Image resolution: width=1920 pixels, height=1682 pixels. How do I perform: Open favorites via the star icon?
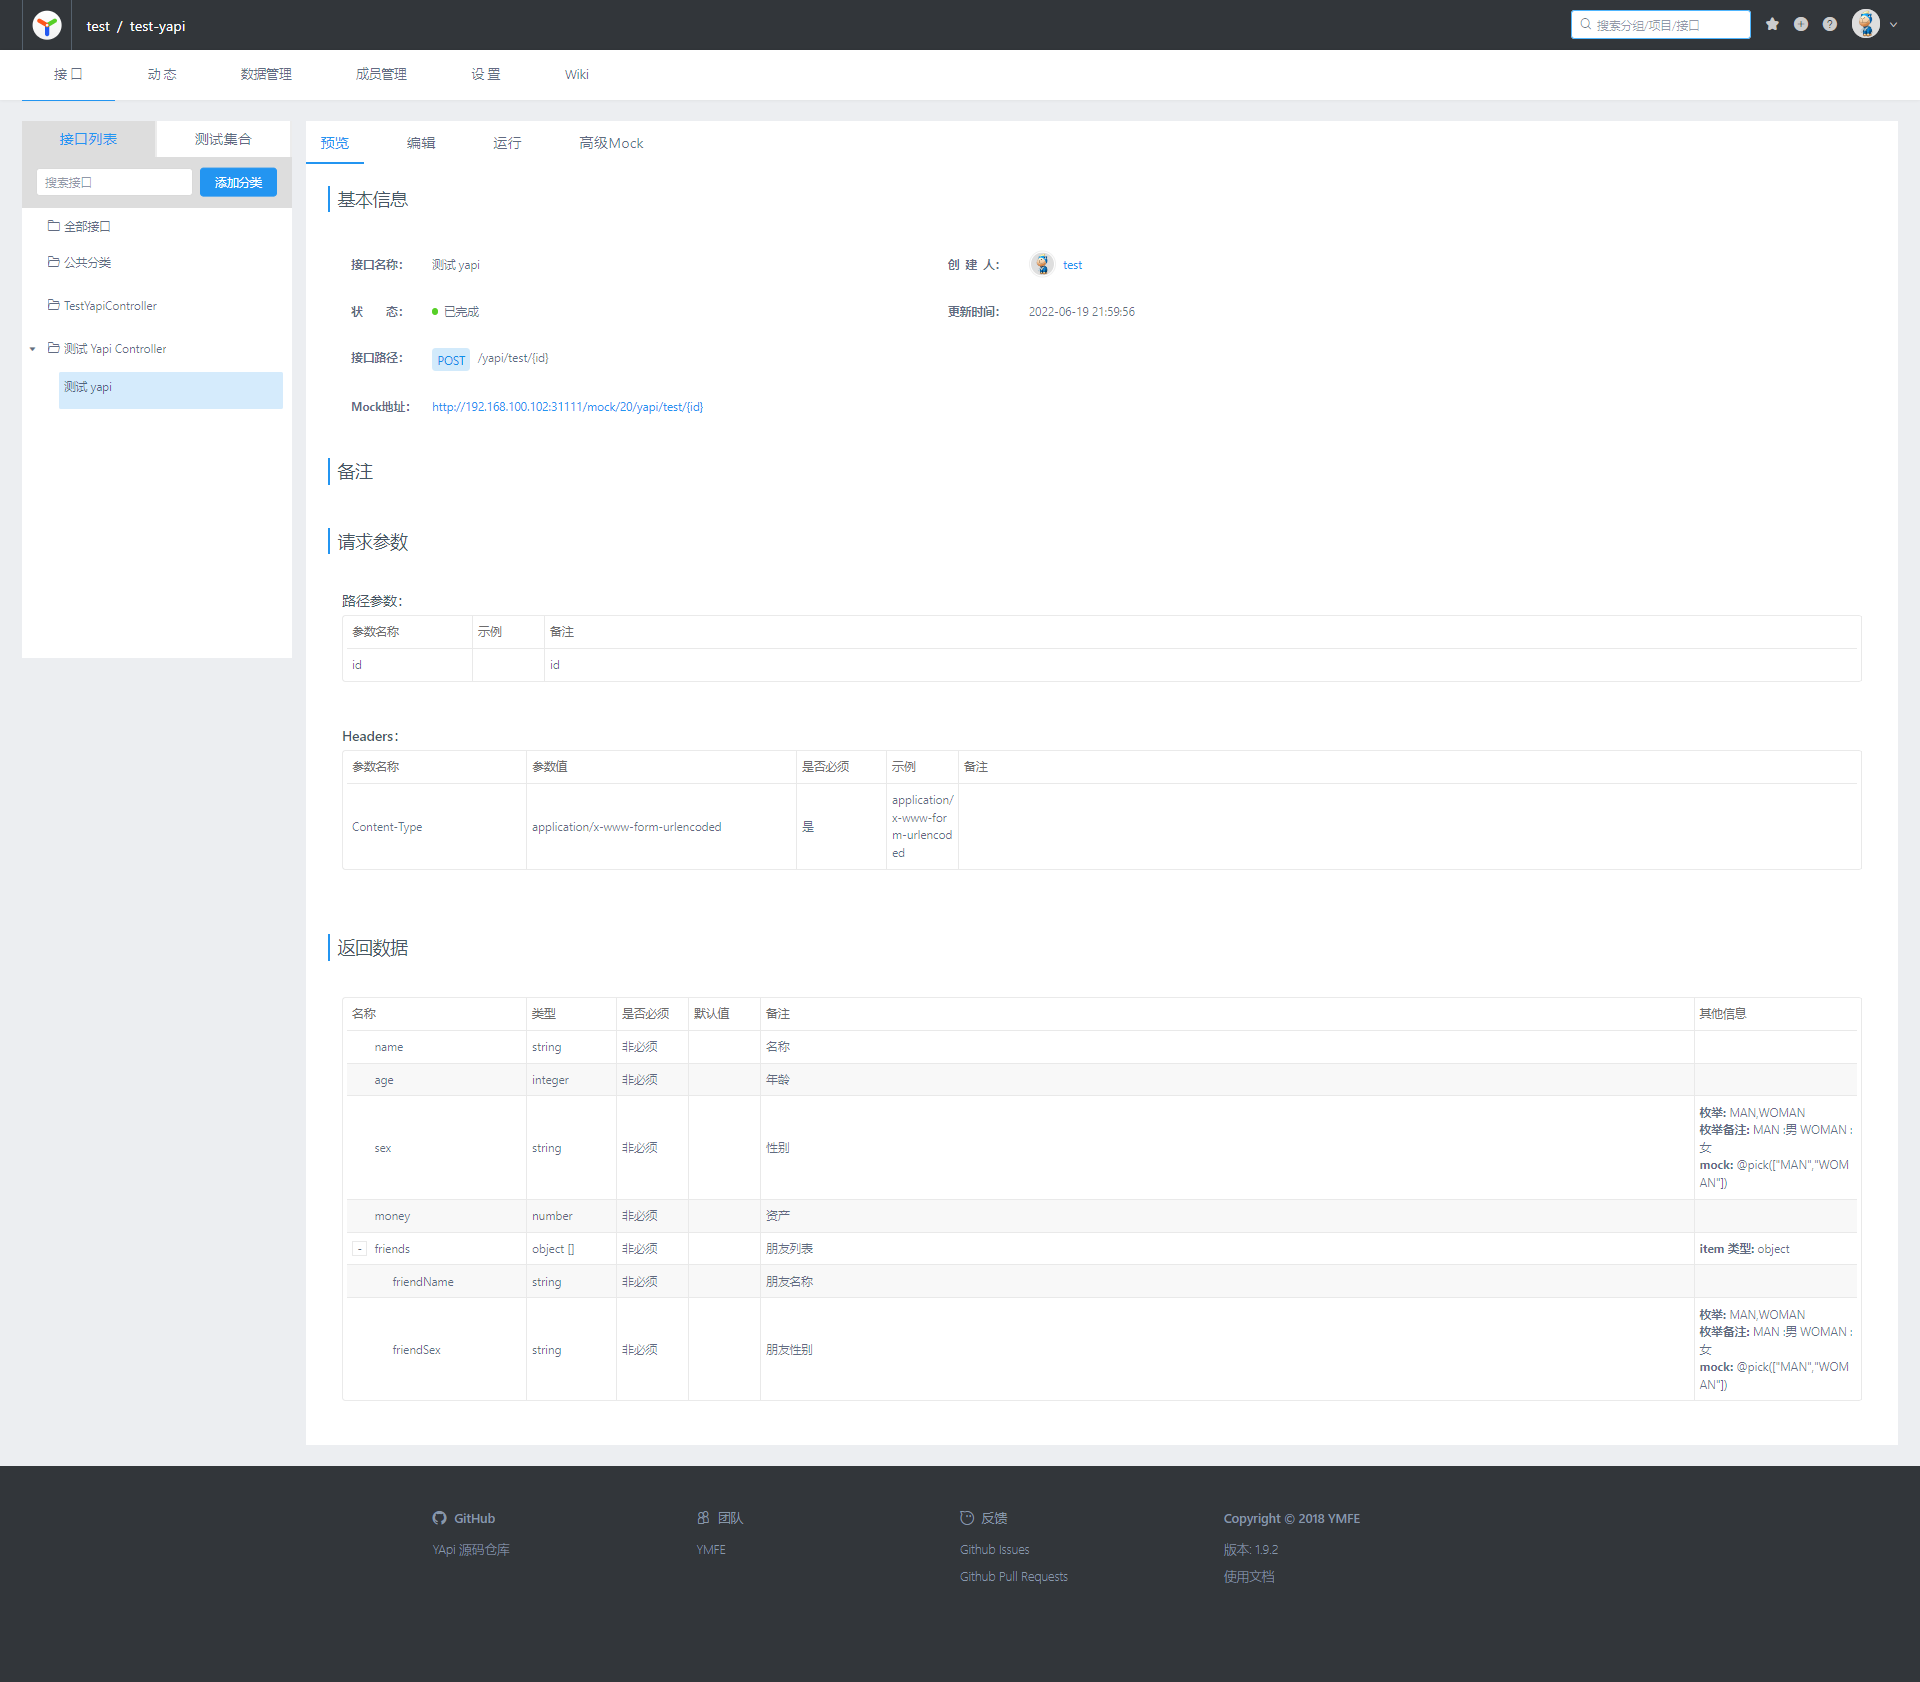click(1772, 24)
